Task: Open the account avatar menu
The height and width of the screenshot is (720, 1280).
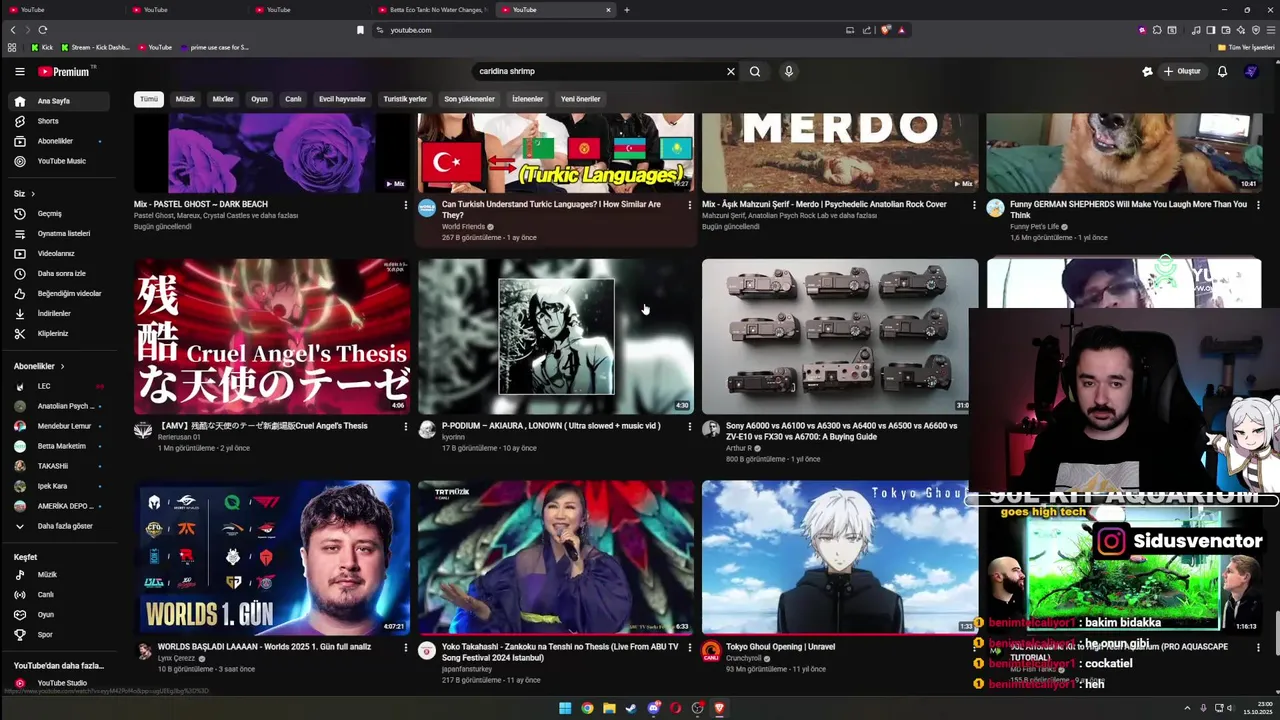Action: coord(1251,71)
